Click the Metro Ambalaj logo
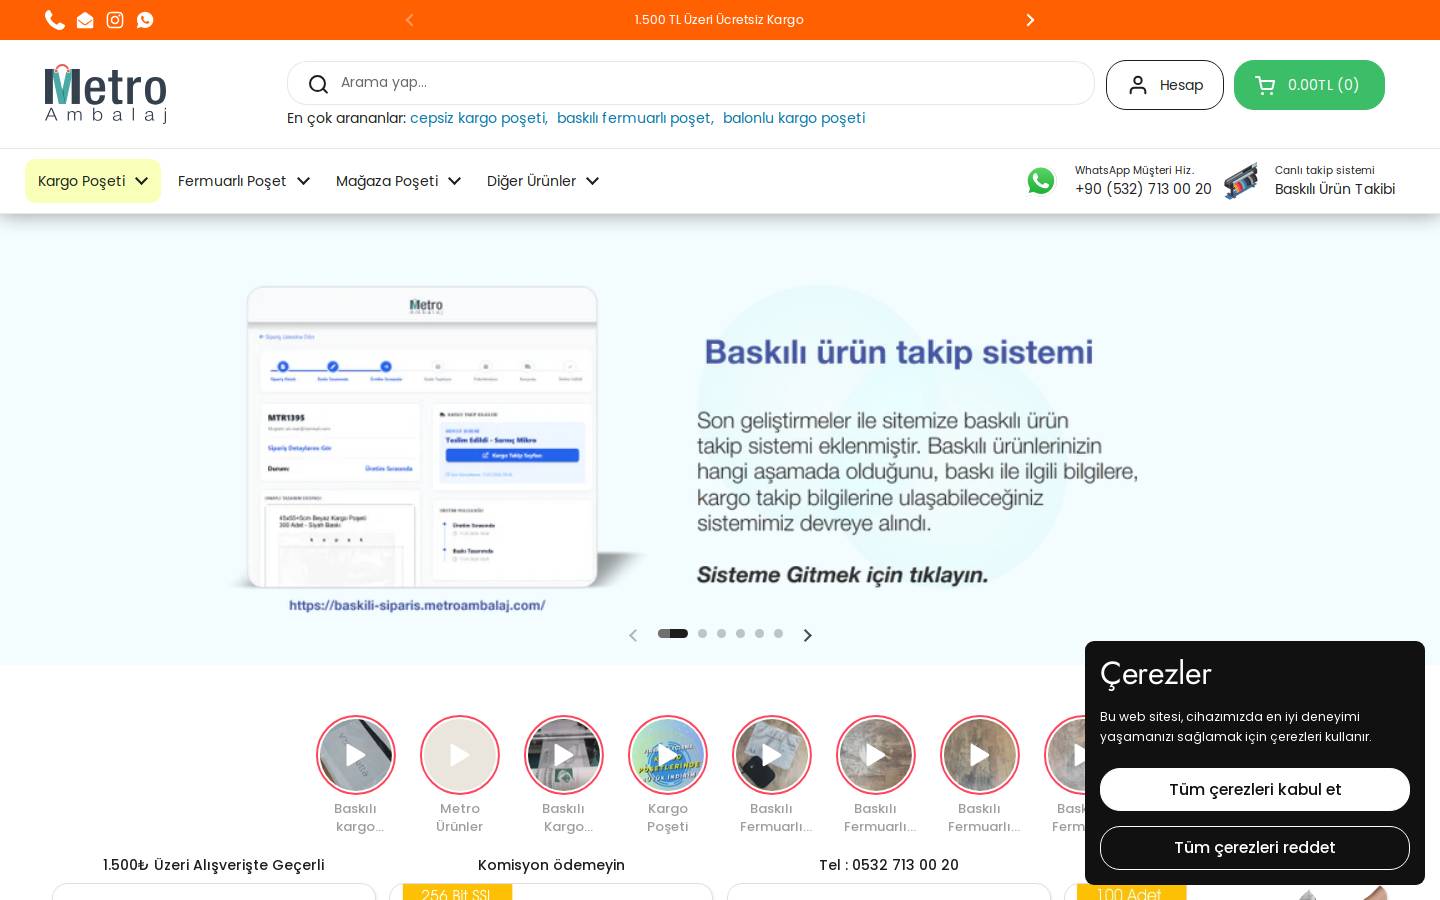1440x900 pixels. pyautogui.click(x=106, y=94)
